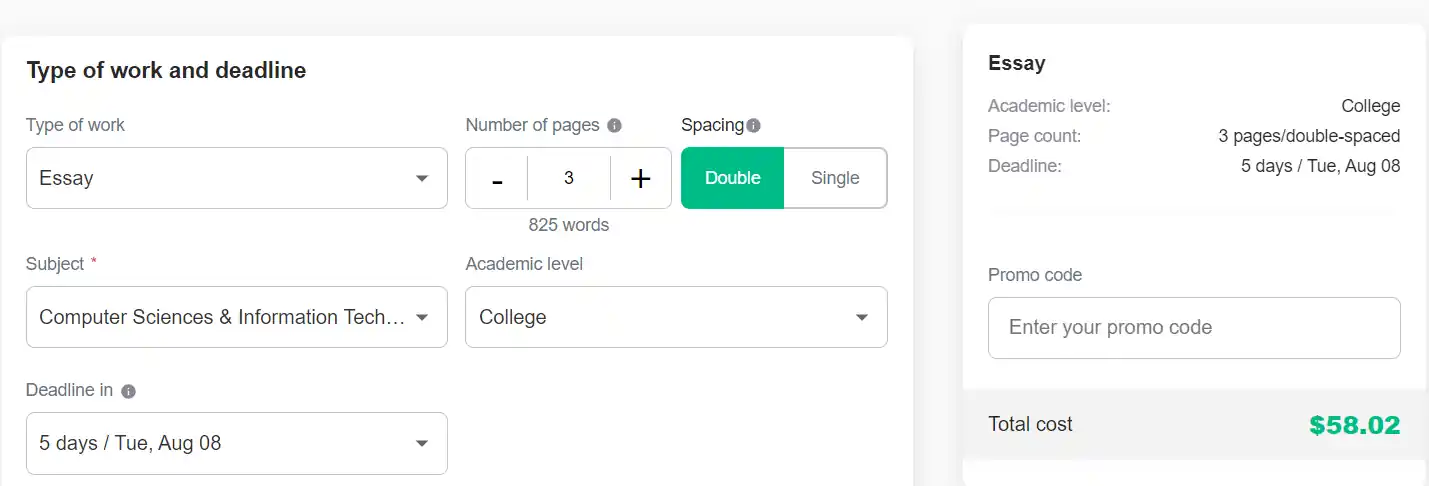
Task: Select Double spacing option
Action: pyautogui.click(x=732, y=178)
